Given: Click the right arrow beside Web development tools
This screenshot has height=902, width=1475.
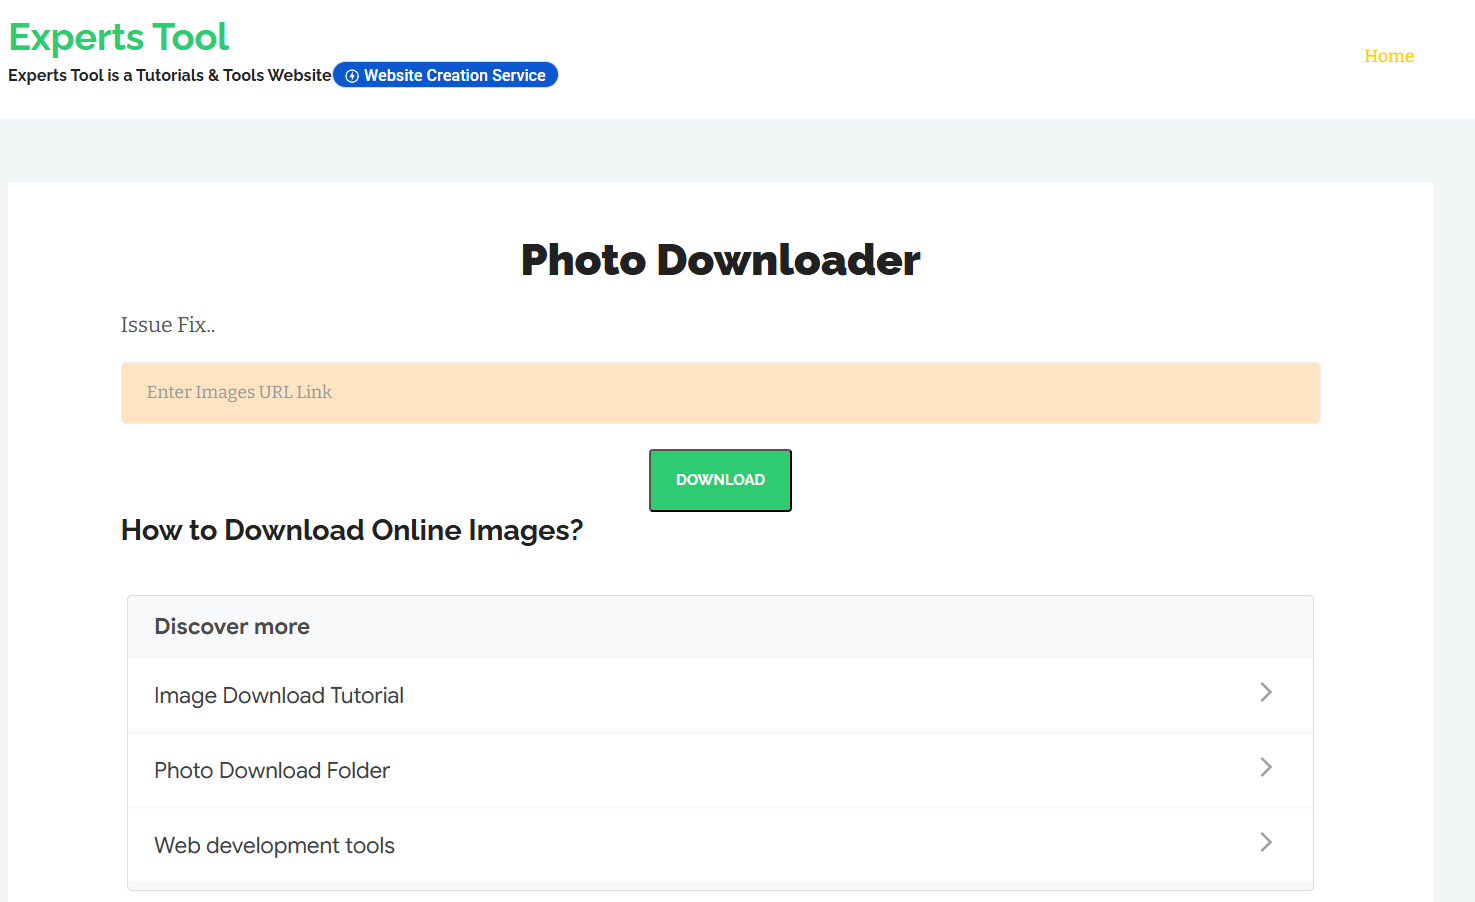Looking at the screenshot, I should point(1266,842).
